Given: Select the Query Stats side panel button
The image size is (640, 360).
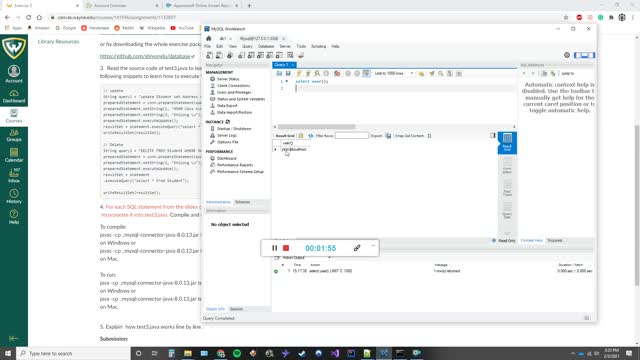Looking at the screenshot, I should [x=507, y=211].
